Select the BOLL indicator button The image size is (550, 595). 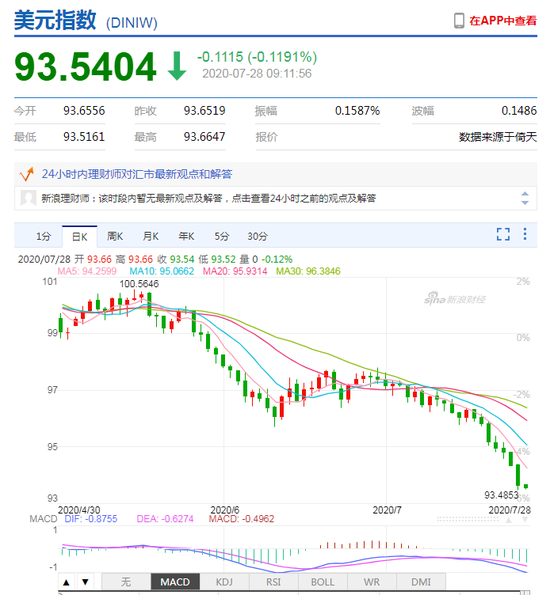(323, 582)
